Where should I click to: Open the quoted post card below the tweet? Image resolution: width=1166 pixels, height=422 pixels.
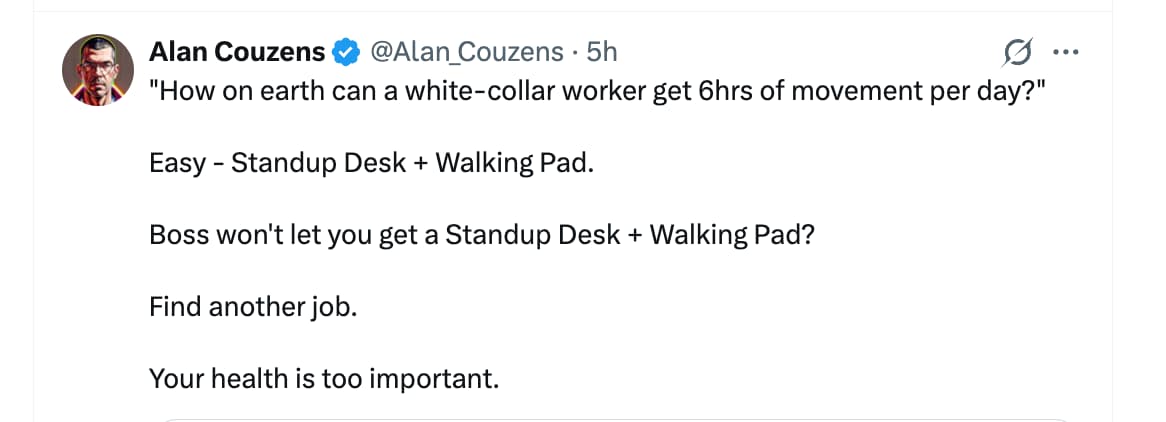[x=615, y=419]
